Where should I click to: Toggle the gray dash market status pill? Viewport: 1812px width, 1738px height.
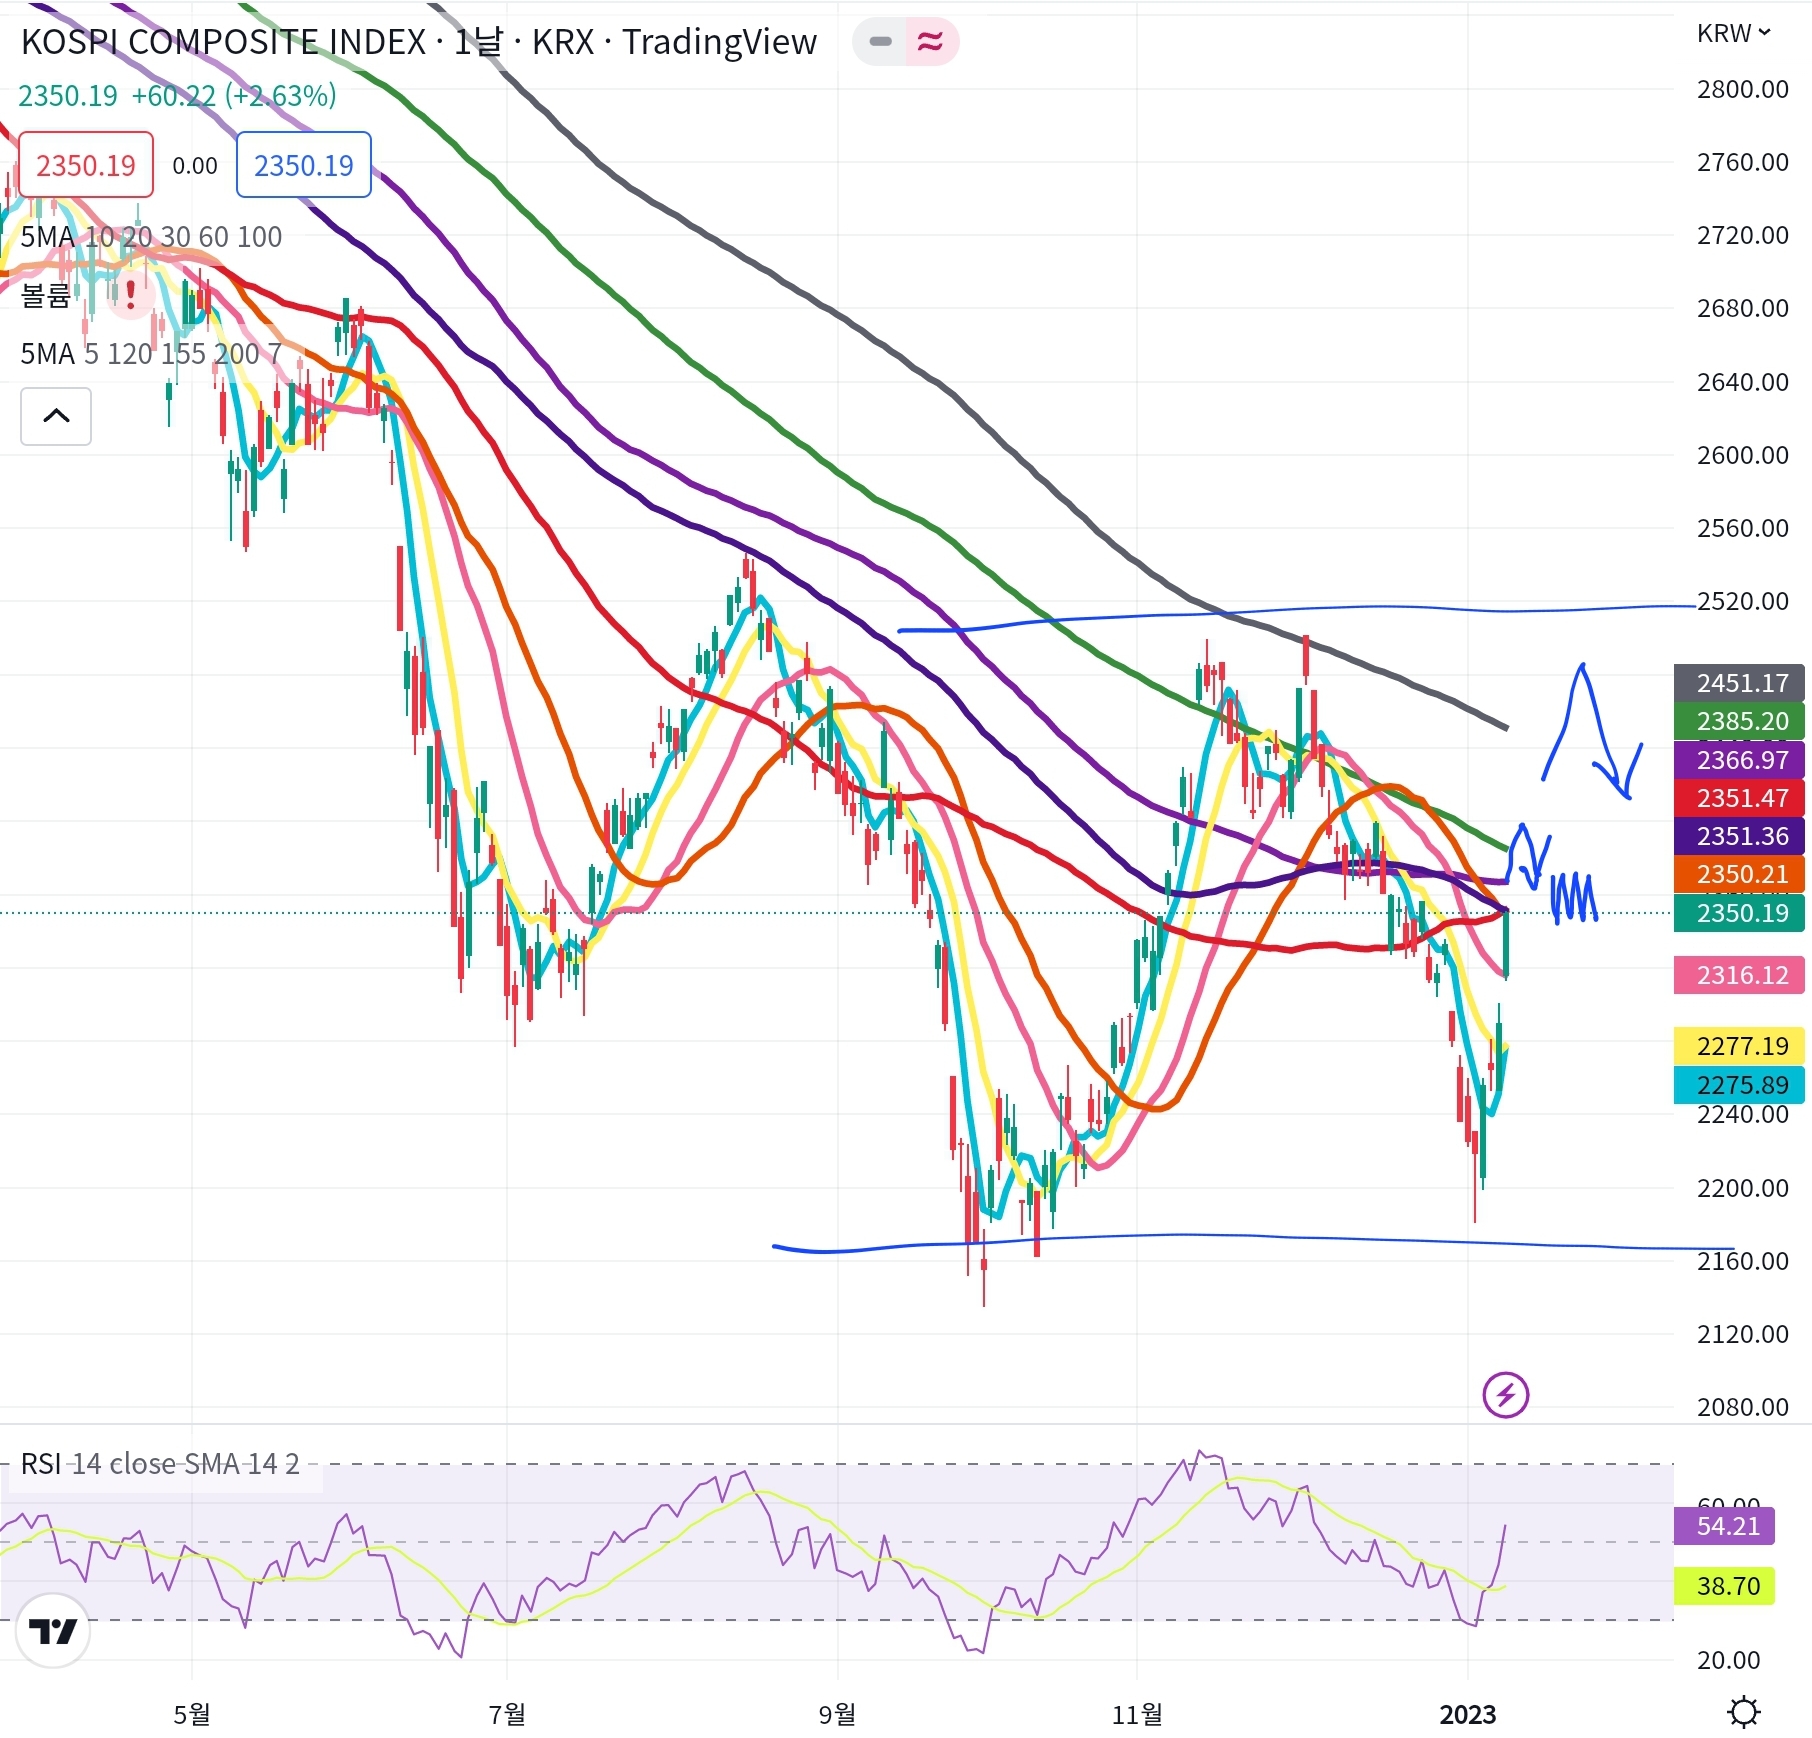pyautogui.click(x=880, y=42)
